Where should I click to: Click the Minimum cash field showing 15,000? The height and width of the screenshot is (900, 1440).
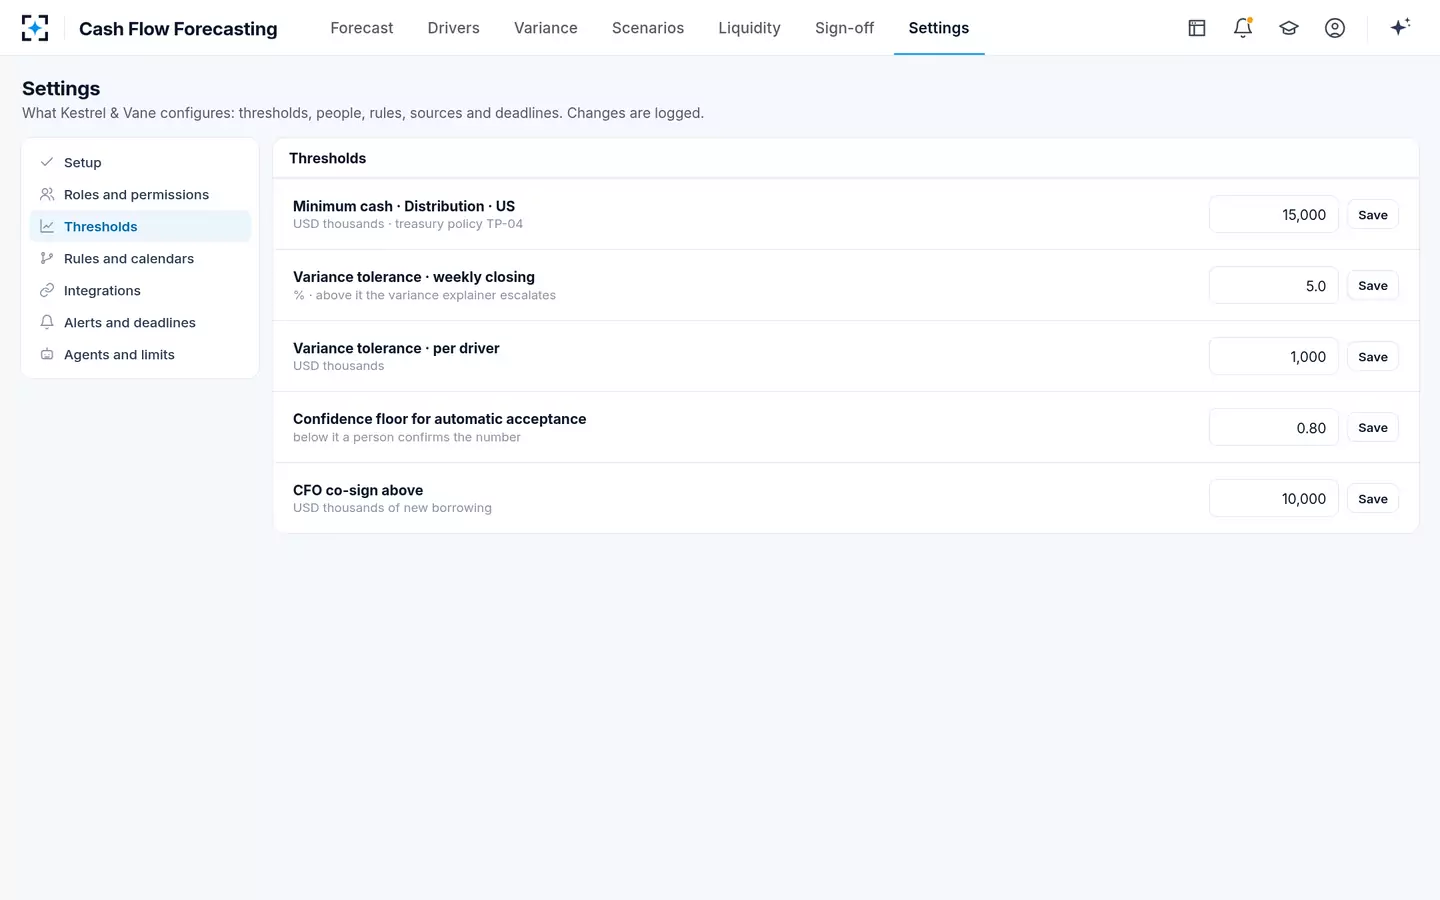pyautogui.click(x=1274, y=215)
